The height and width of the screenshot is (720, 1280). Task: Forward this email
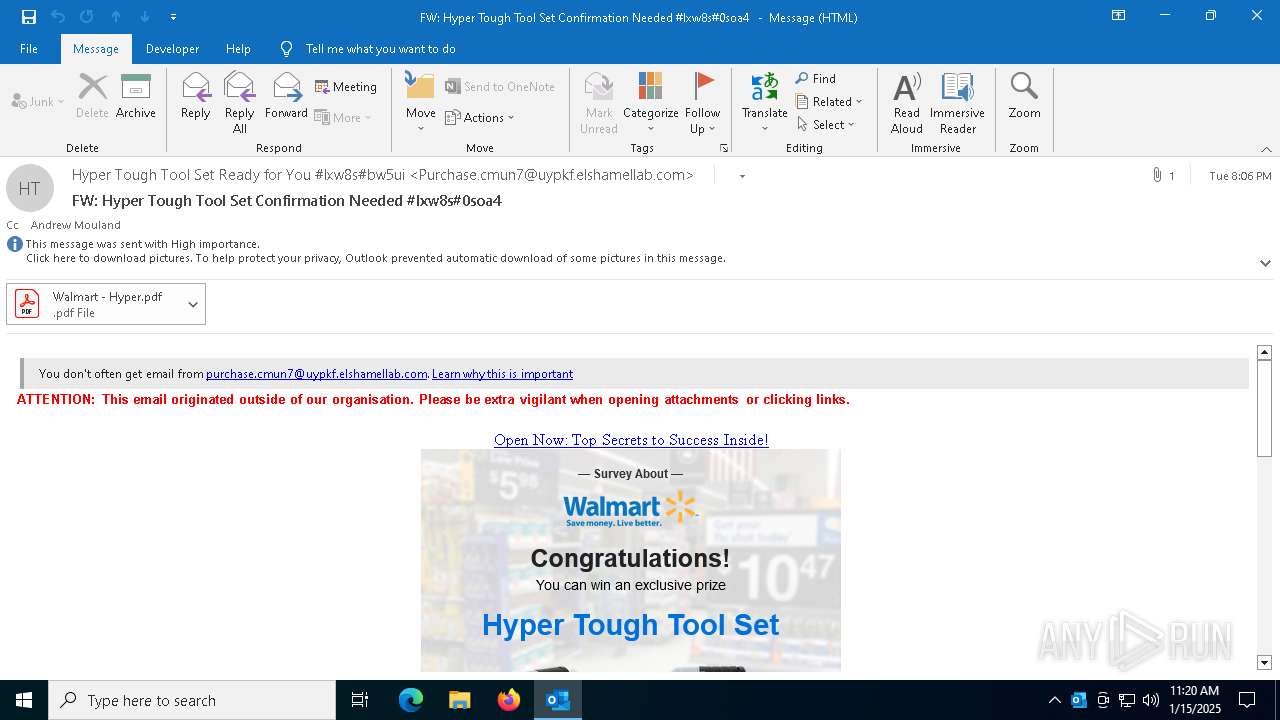(286, 96)
